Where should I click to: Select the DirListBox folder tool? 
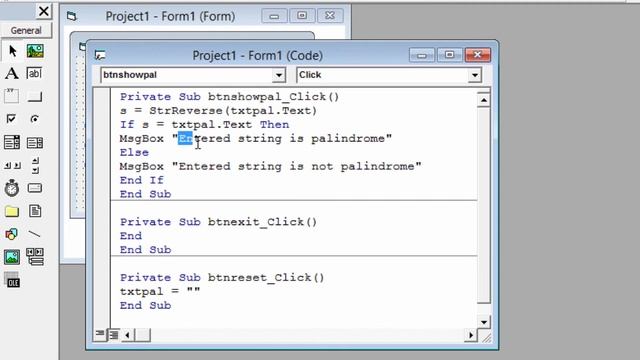pyautogui.click(x=12, y=211)
